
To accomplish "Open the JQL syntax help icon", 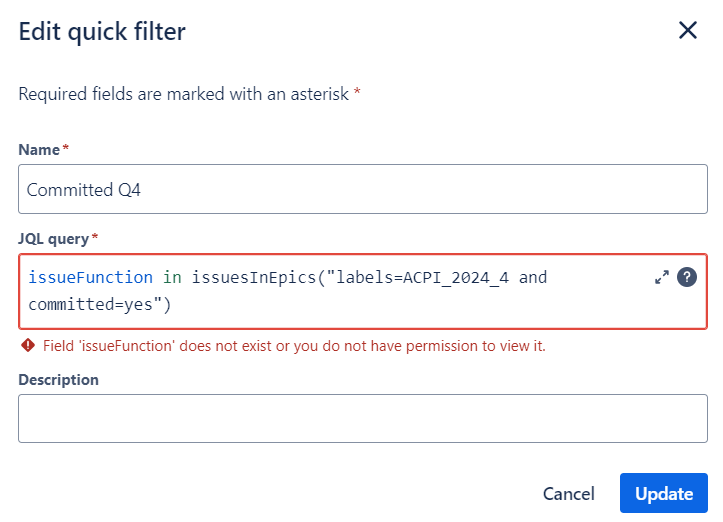I will (687, 277).
